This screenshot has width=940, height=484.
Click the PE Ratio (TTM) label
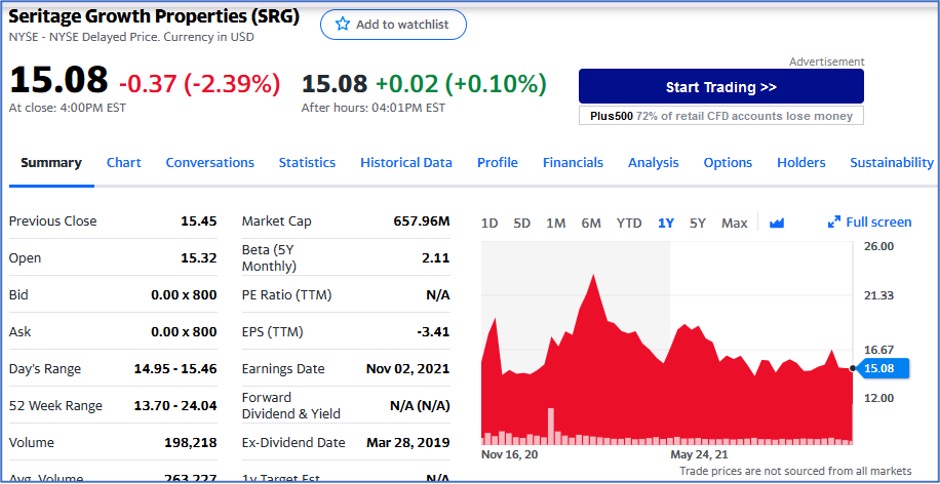pos(287,294)
